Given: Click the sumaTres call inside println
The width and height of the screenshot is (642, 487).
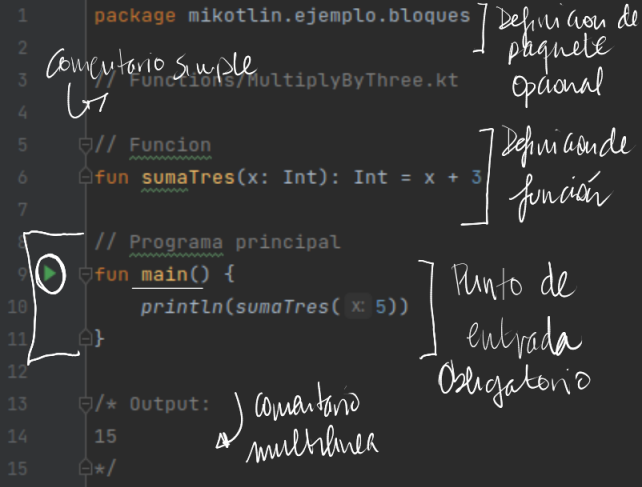Looking at the screenshot, I should [282, 307].
